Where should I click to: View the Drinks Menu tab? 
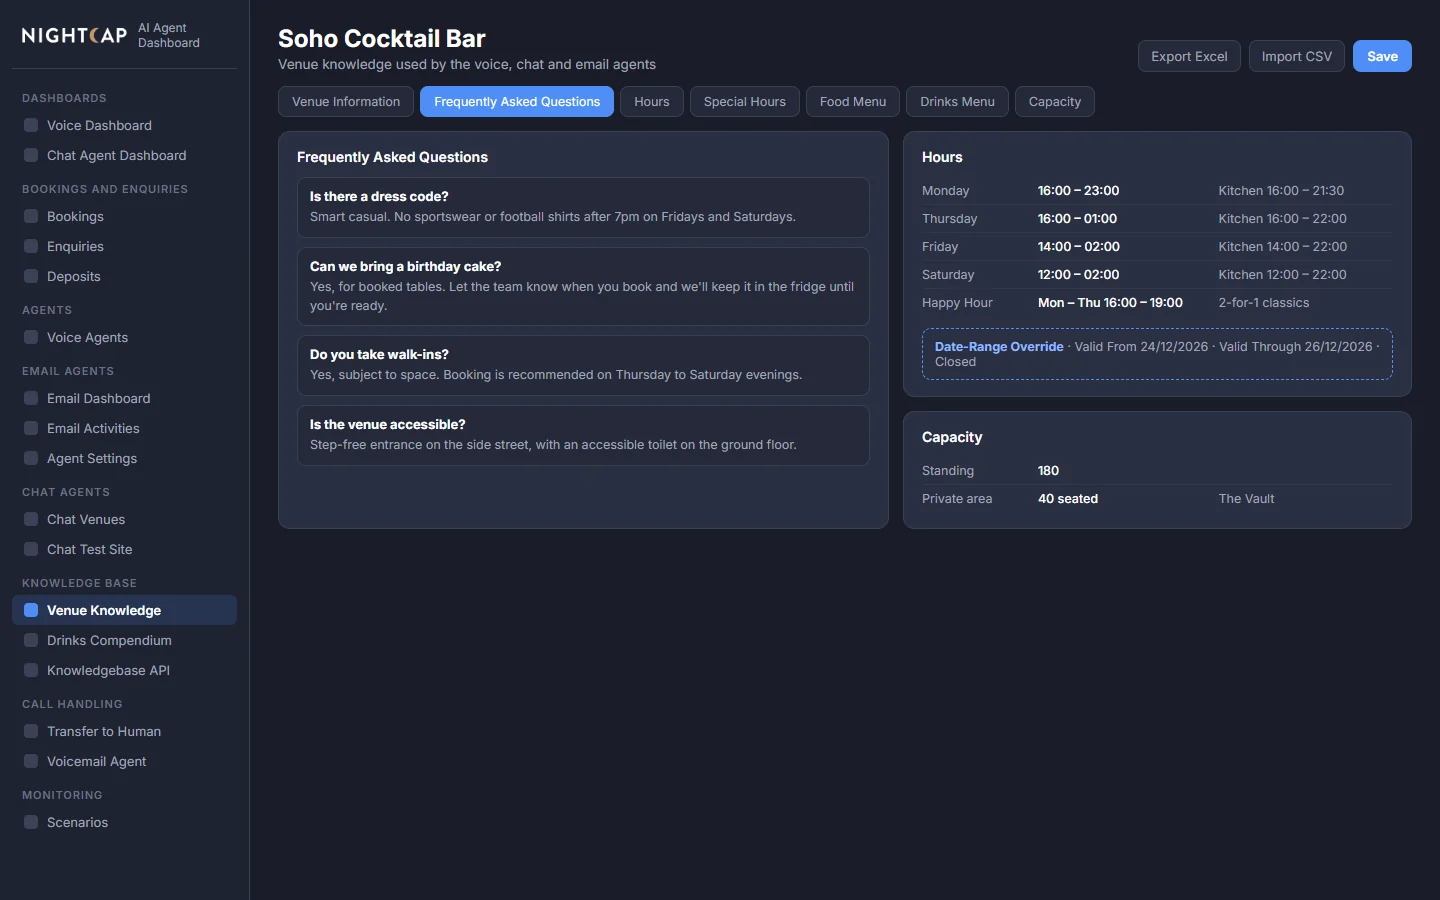coord(957,102)
